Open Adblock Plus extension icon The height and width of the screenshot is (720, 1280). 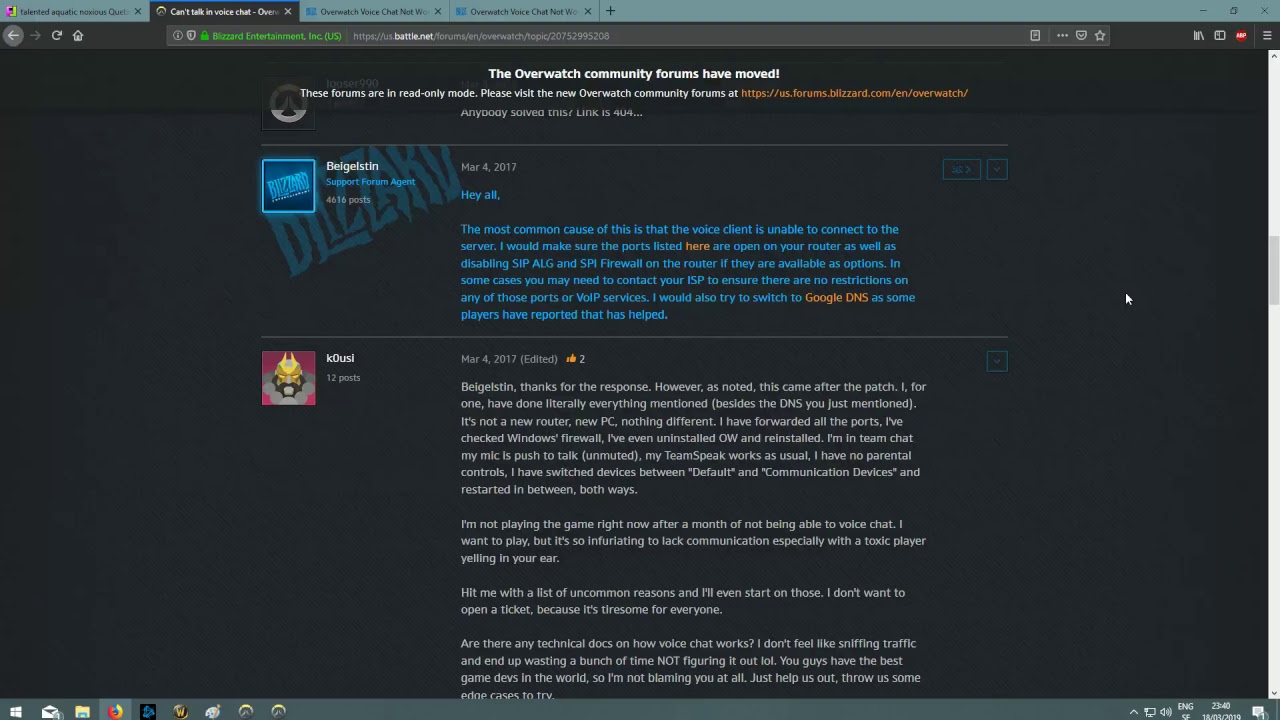click(x=1241, y=35)
